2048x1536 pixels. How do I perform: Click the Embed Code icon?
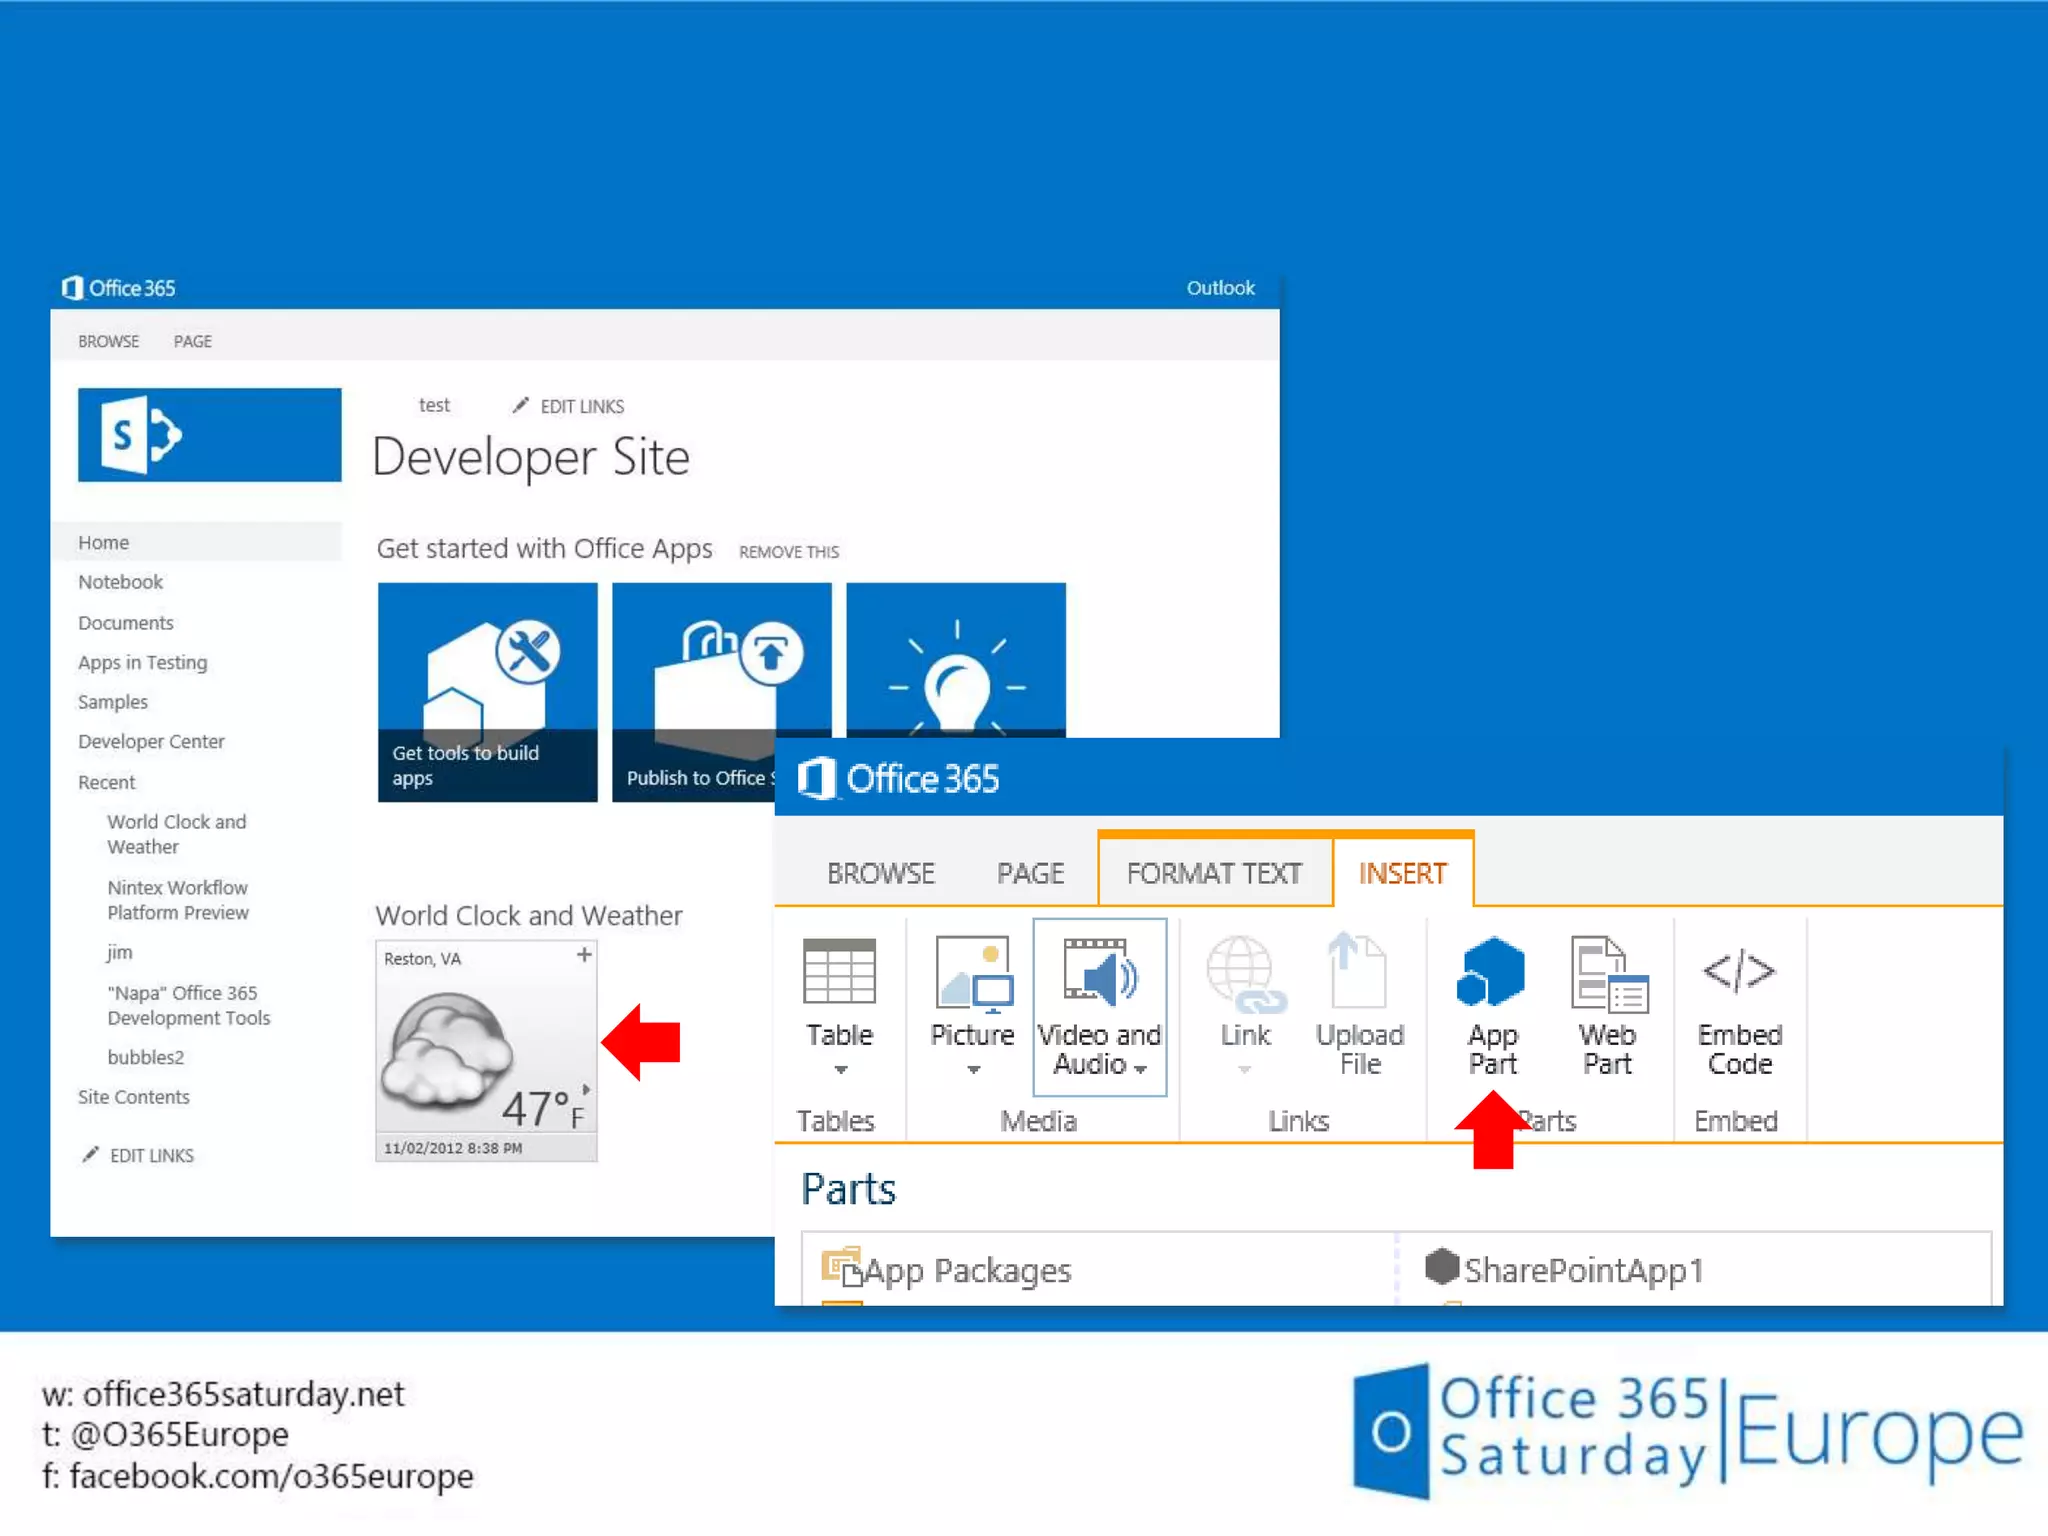[x=1739, y=971]
